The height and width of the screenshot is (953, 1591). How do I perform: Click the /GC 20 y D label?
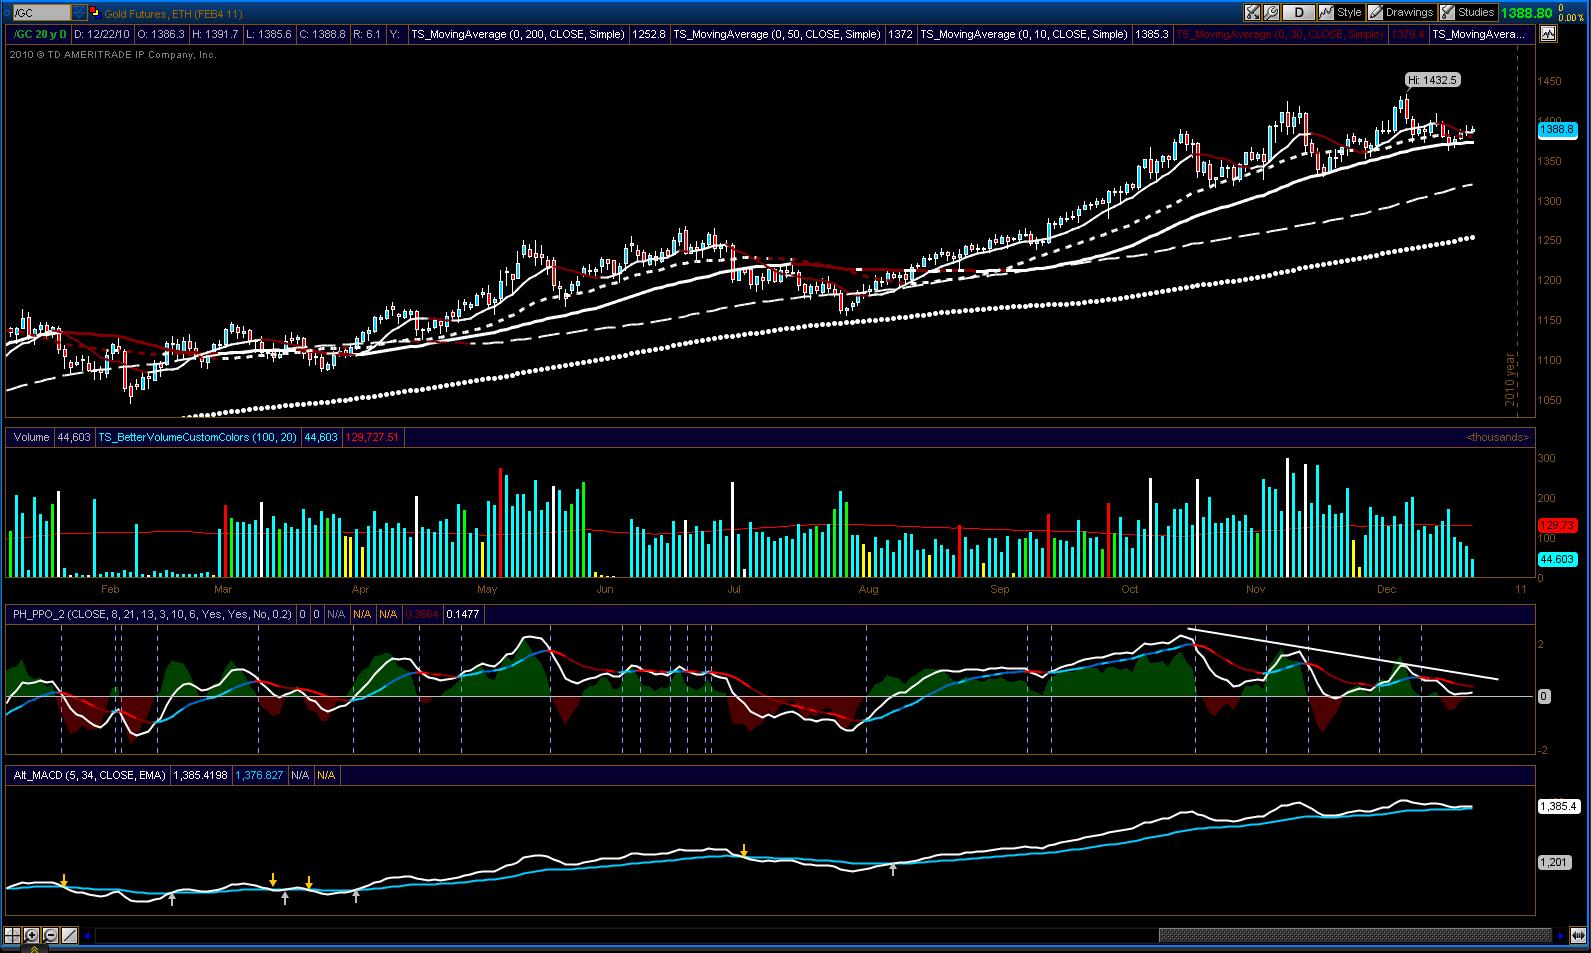[x=38, y=34]
